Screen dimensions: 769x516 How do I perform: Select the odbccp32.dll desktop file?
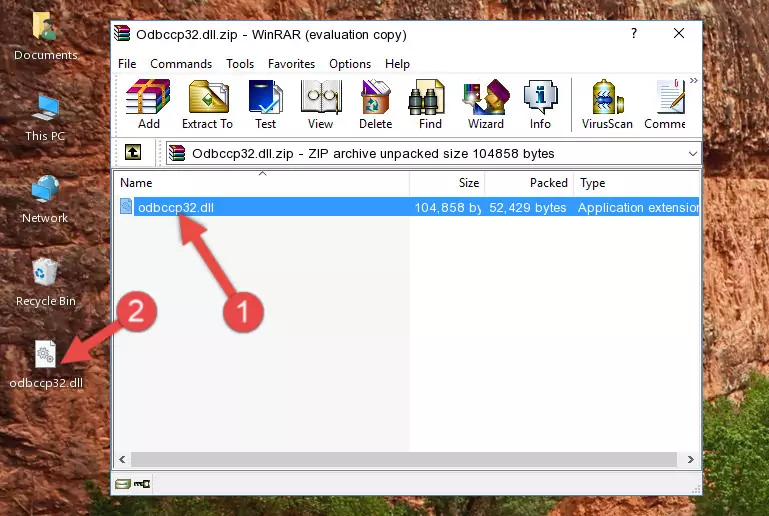point(46,364)
